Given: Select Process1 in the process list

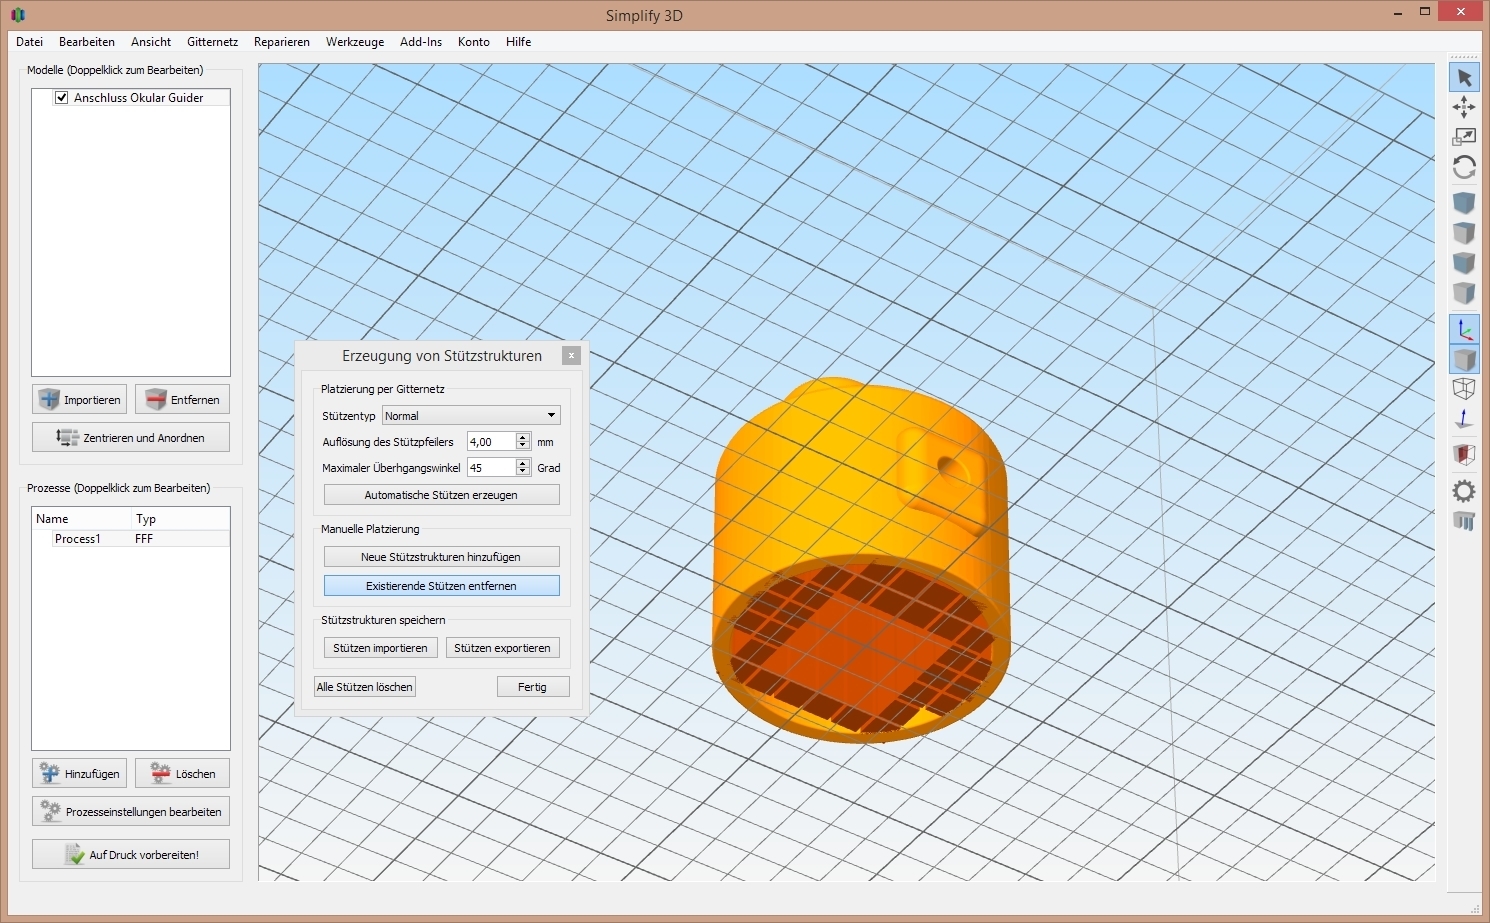Looking at the screenshot, I should (x=78, y=539).
